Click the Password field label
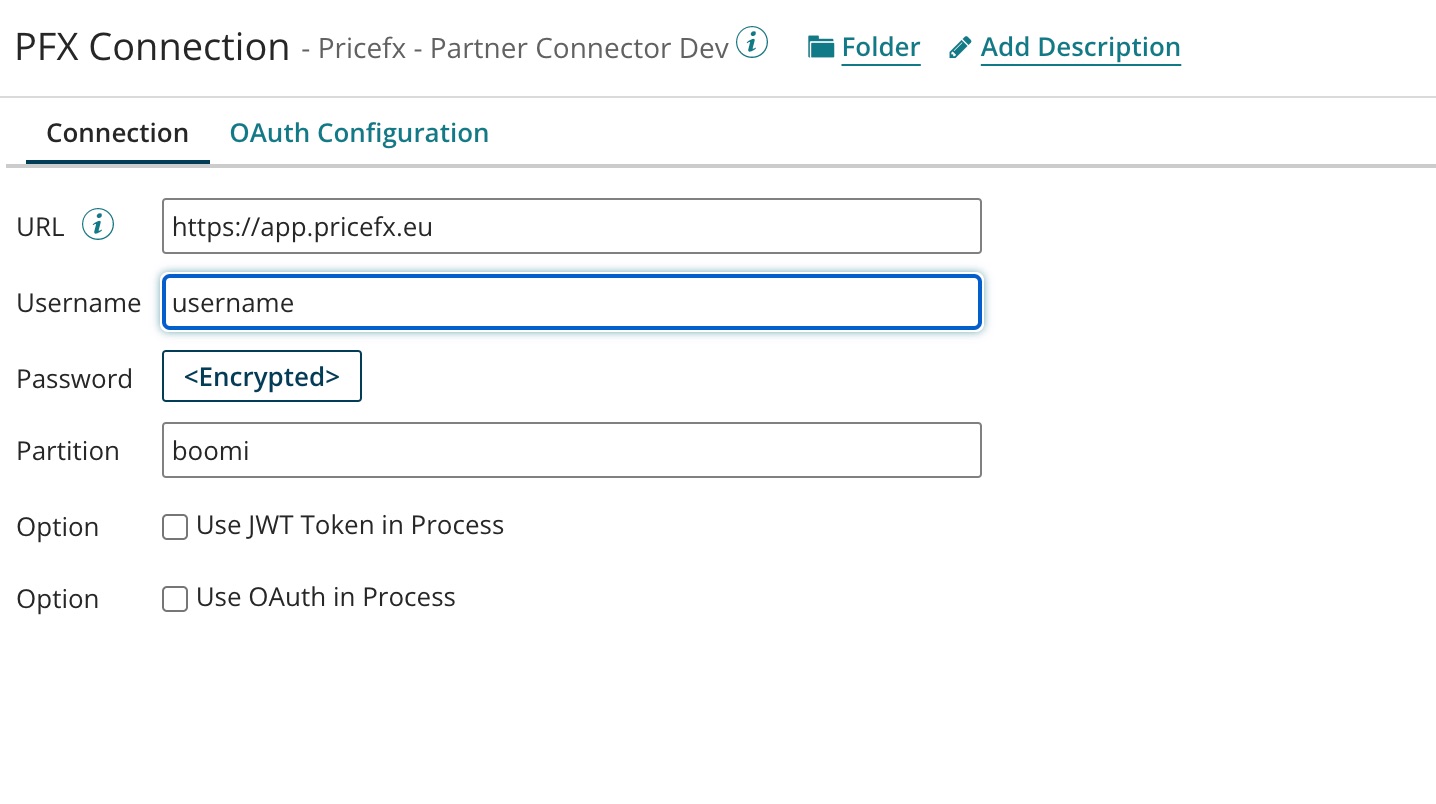The image size is (1436, 804). (x=75, y=379)
